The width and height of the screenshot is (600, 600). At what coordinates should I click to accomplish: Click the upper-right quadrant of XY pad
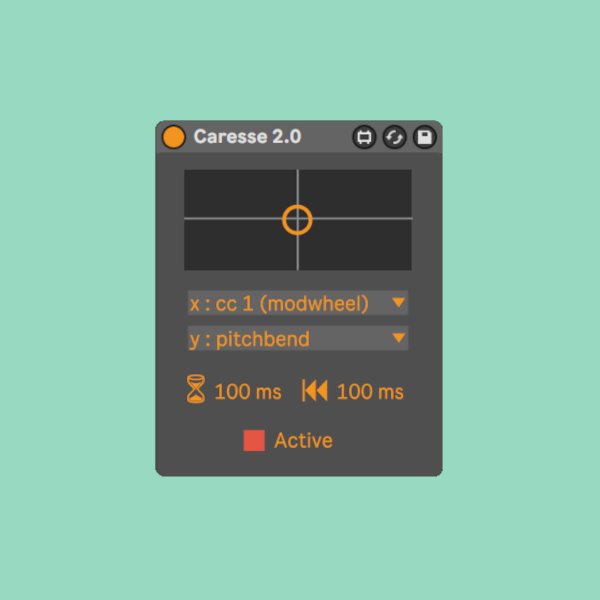355,194
